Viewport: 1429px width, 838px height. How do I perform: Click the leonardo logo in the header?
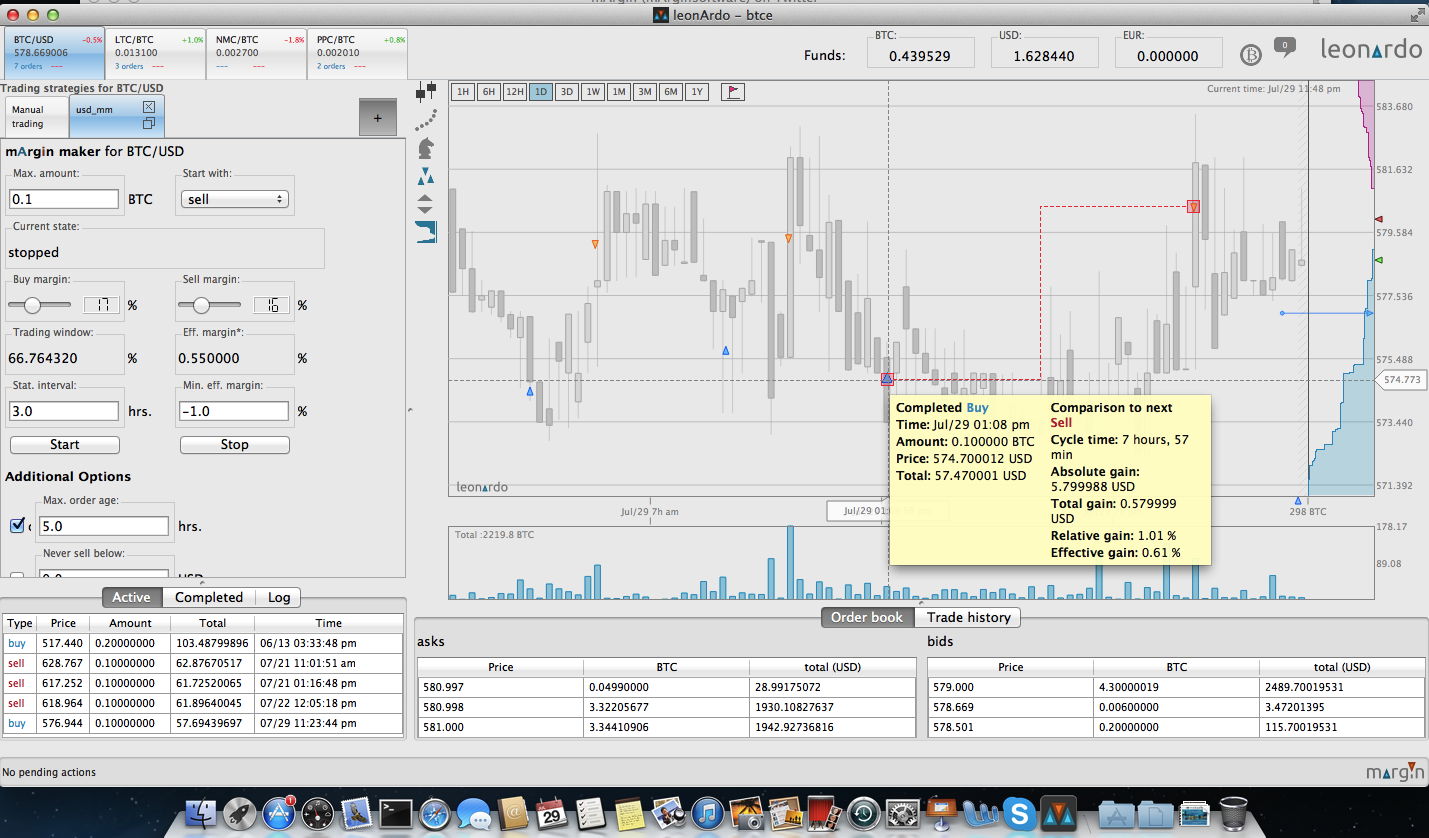[x=1371, y=48]
